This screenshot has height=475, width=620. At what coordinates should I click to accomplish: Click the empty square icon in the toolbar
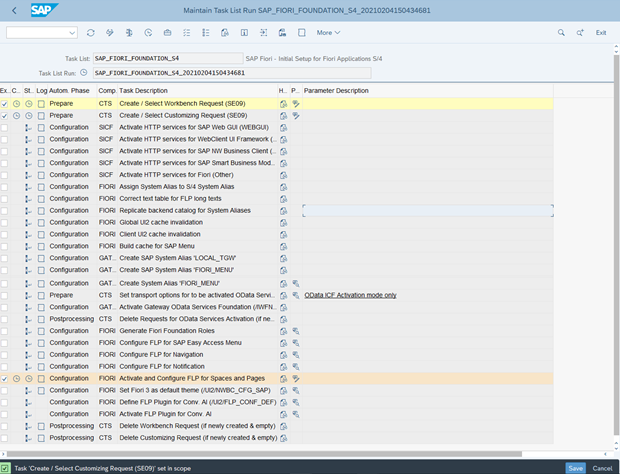tap(302, 33)
